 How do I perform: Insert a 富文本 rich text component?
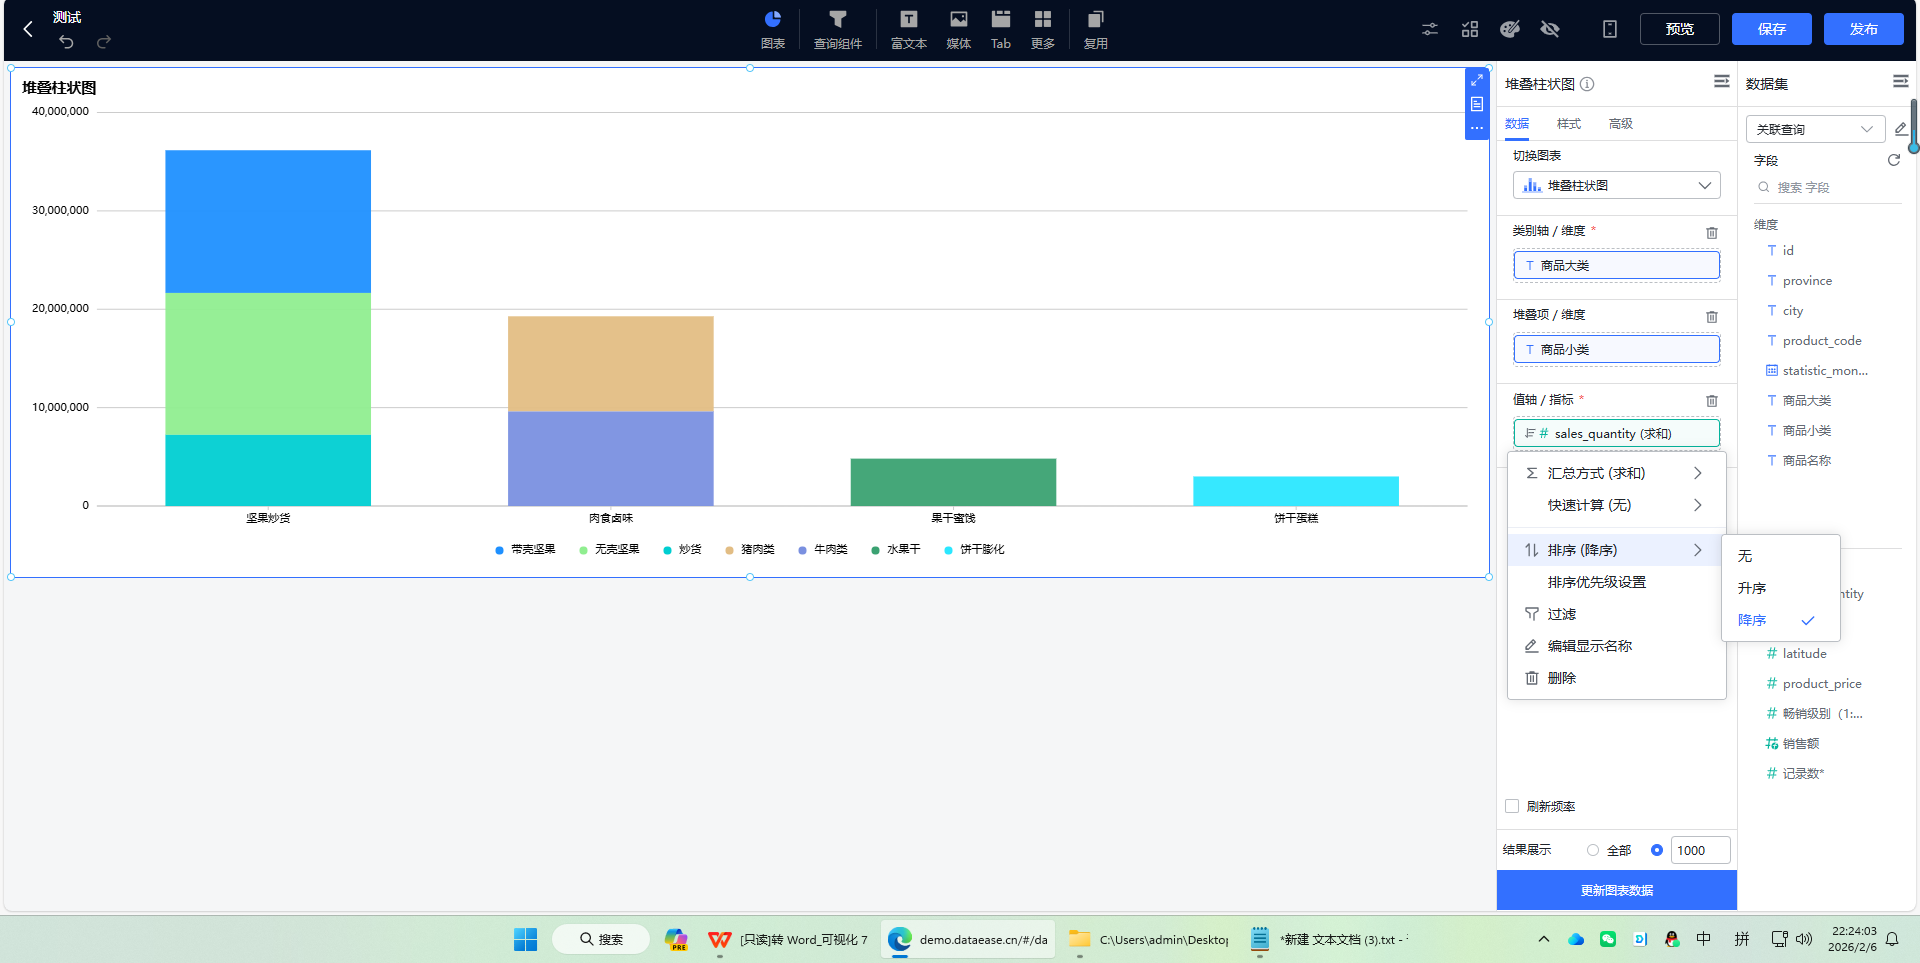tap(909, 29)
